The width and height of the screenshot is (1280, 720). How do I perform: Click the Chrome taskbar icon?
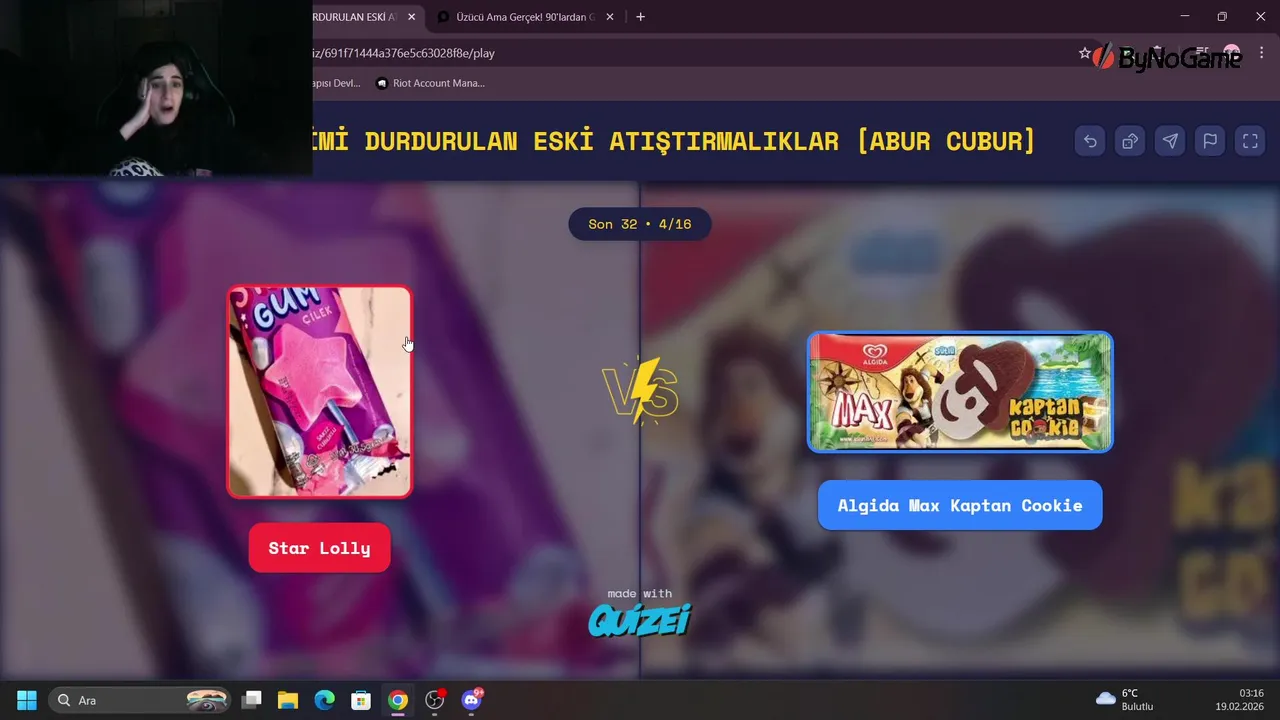click(398, 700)
